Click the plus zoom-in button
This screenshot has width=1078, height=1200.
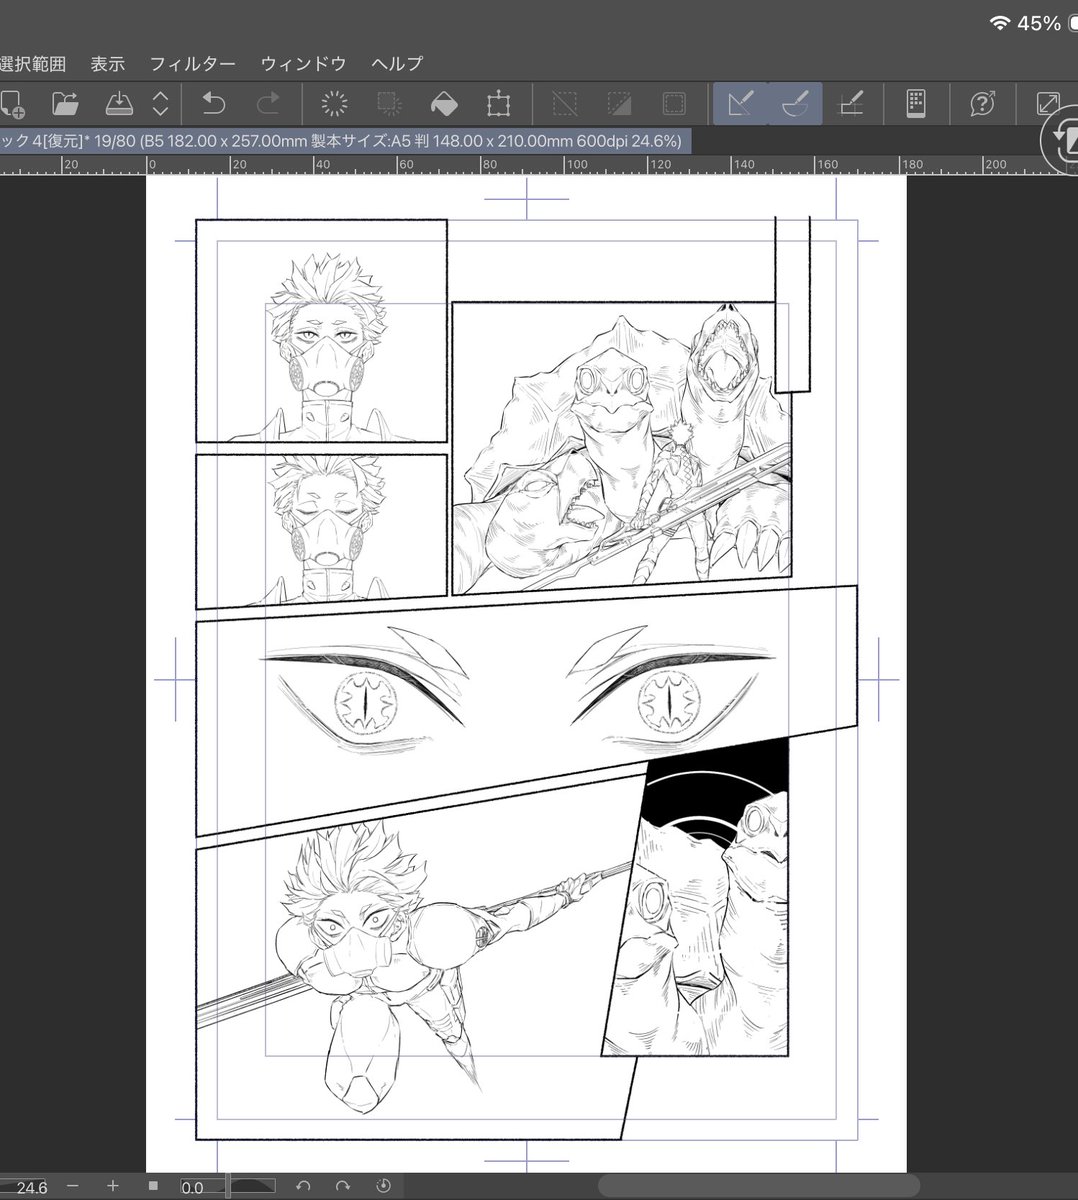click(113, 1186)
